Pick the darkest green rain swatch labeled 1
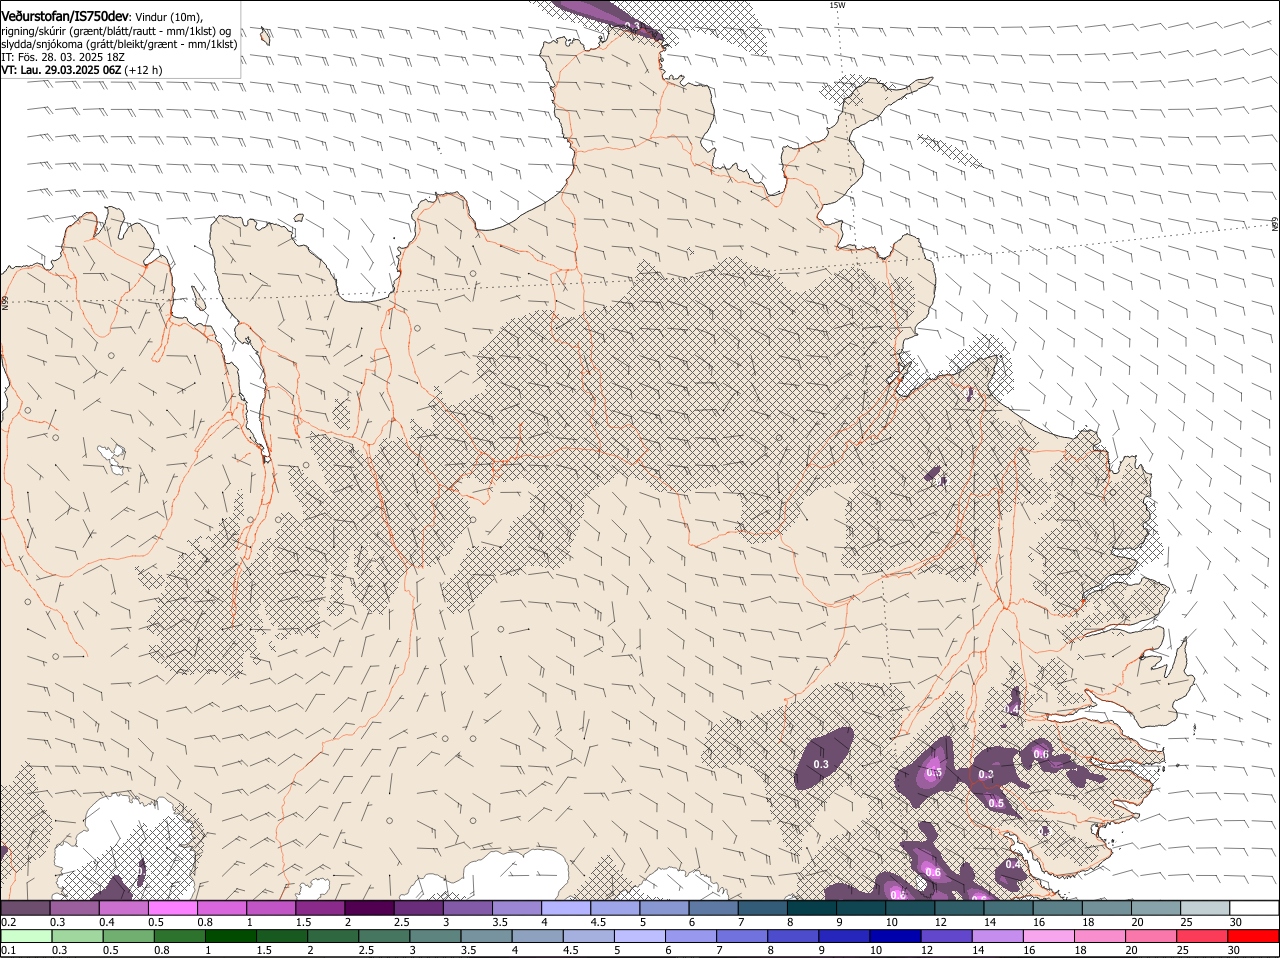Image resolution: width=1280 pixels, height=958 pixels. [230, 936]
